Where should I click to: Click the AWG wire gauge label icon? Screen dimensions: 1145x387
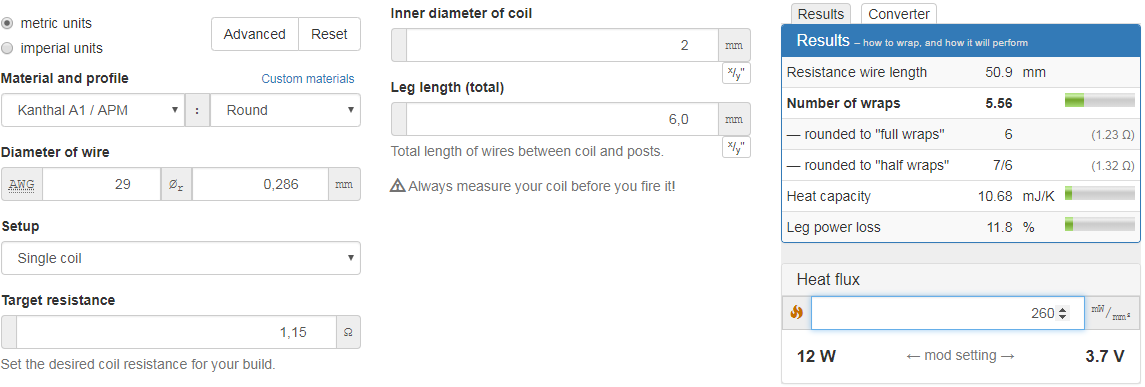(22, 184)
